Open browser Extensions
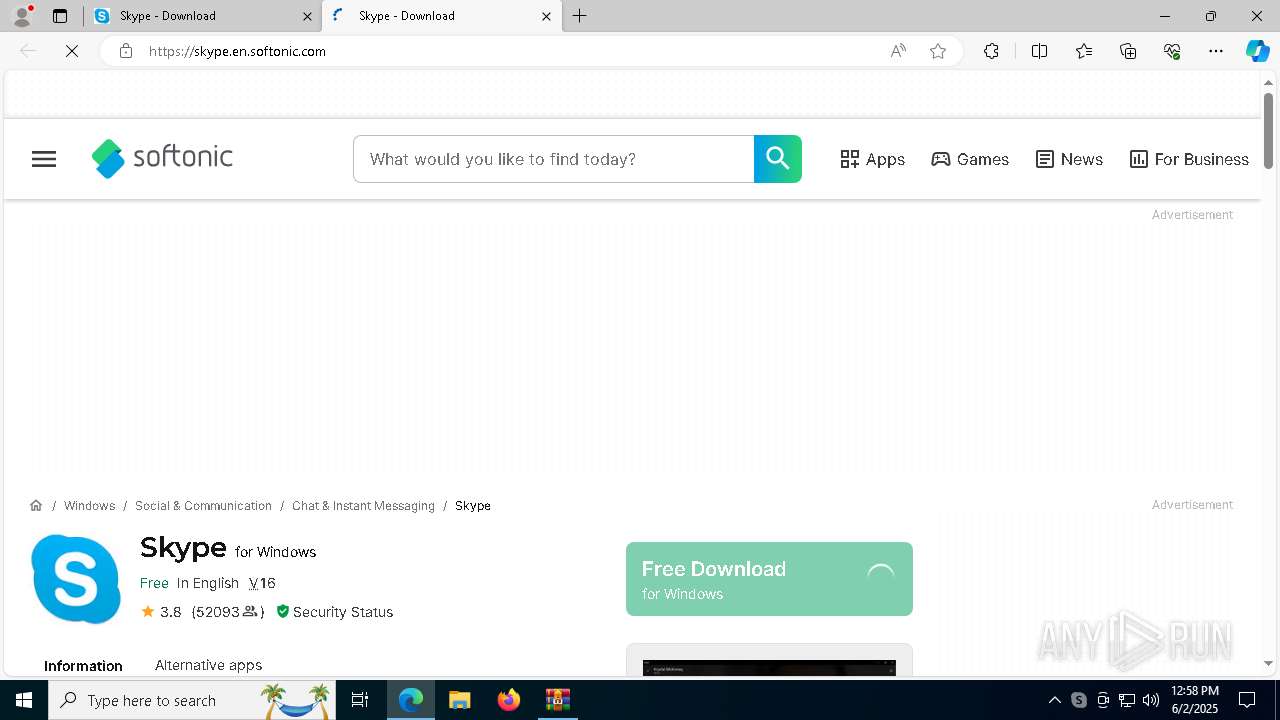This screenshot has height=720, width=1280. click(x=991, y=51)
